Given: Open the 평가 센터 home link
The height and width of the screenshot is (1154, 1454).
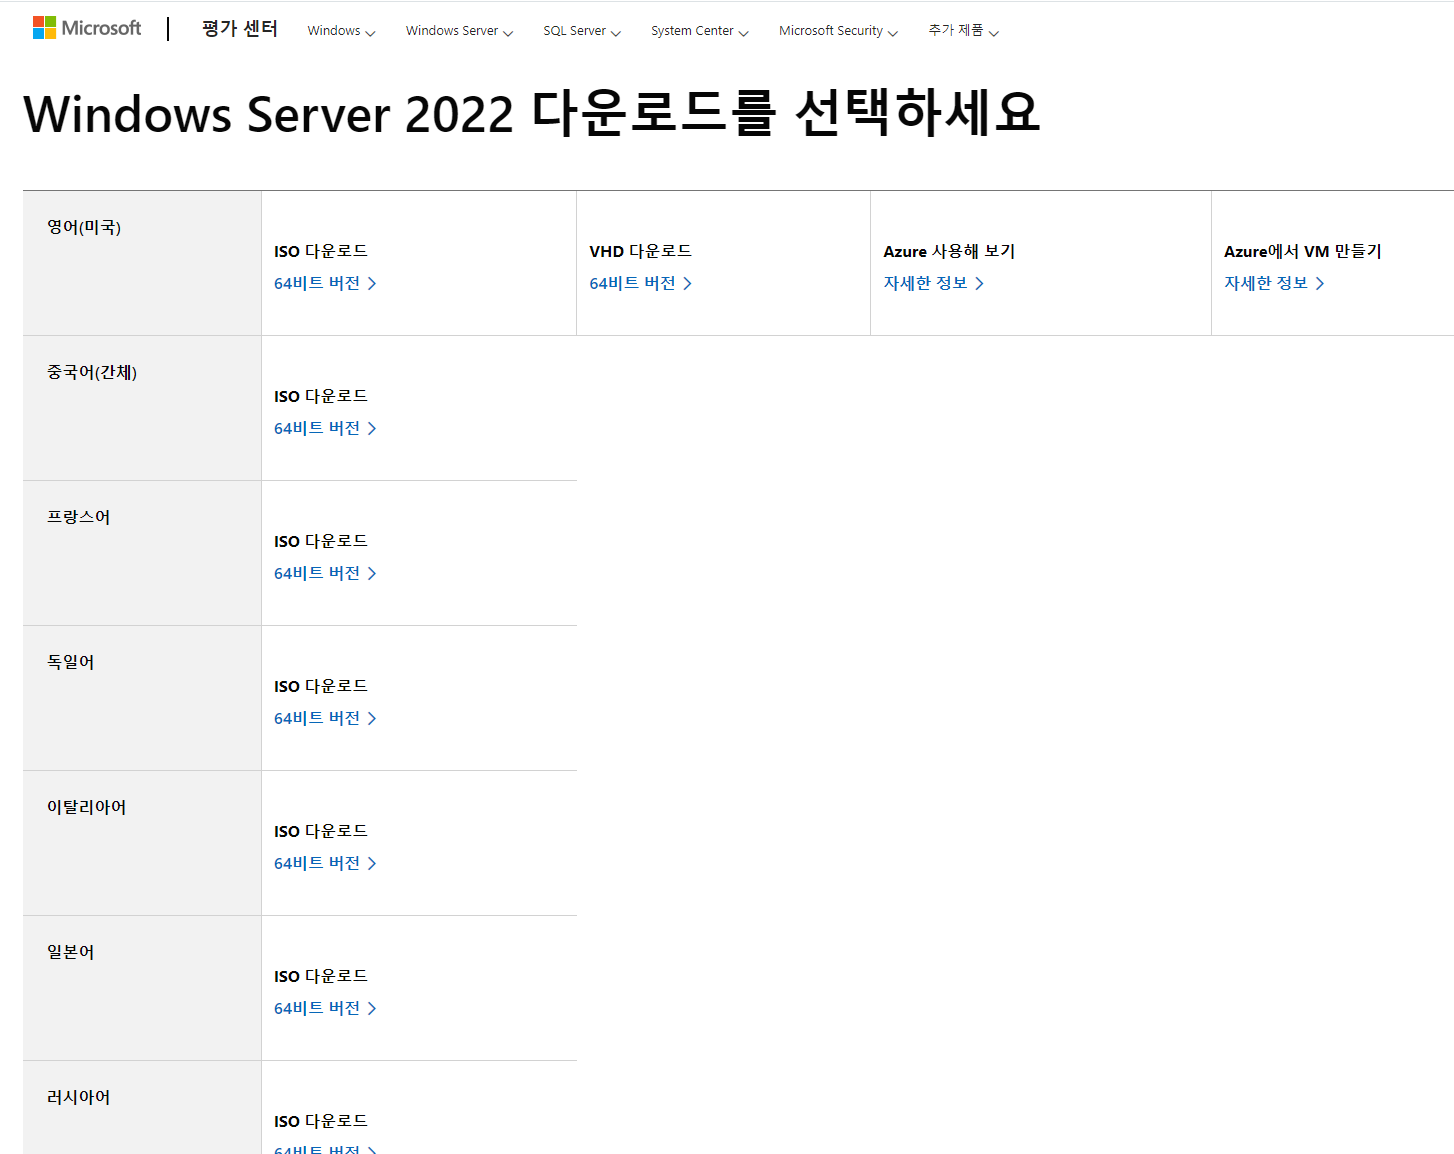Looking at the screenshot, I should pos(240,29).
